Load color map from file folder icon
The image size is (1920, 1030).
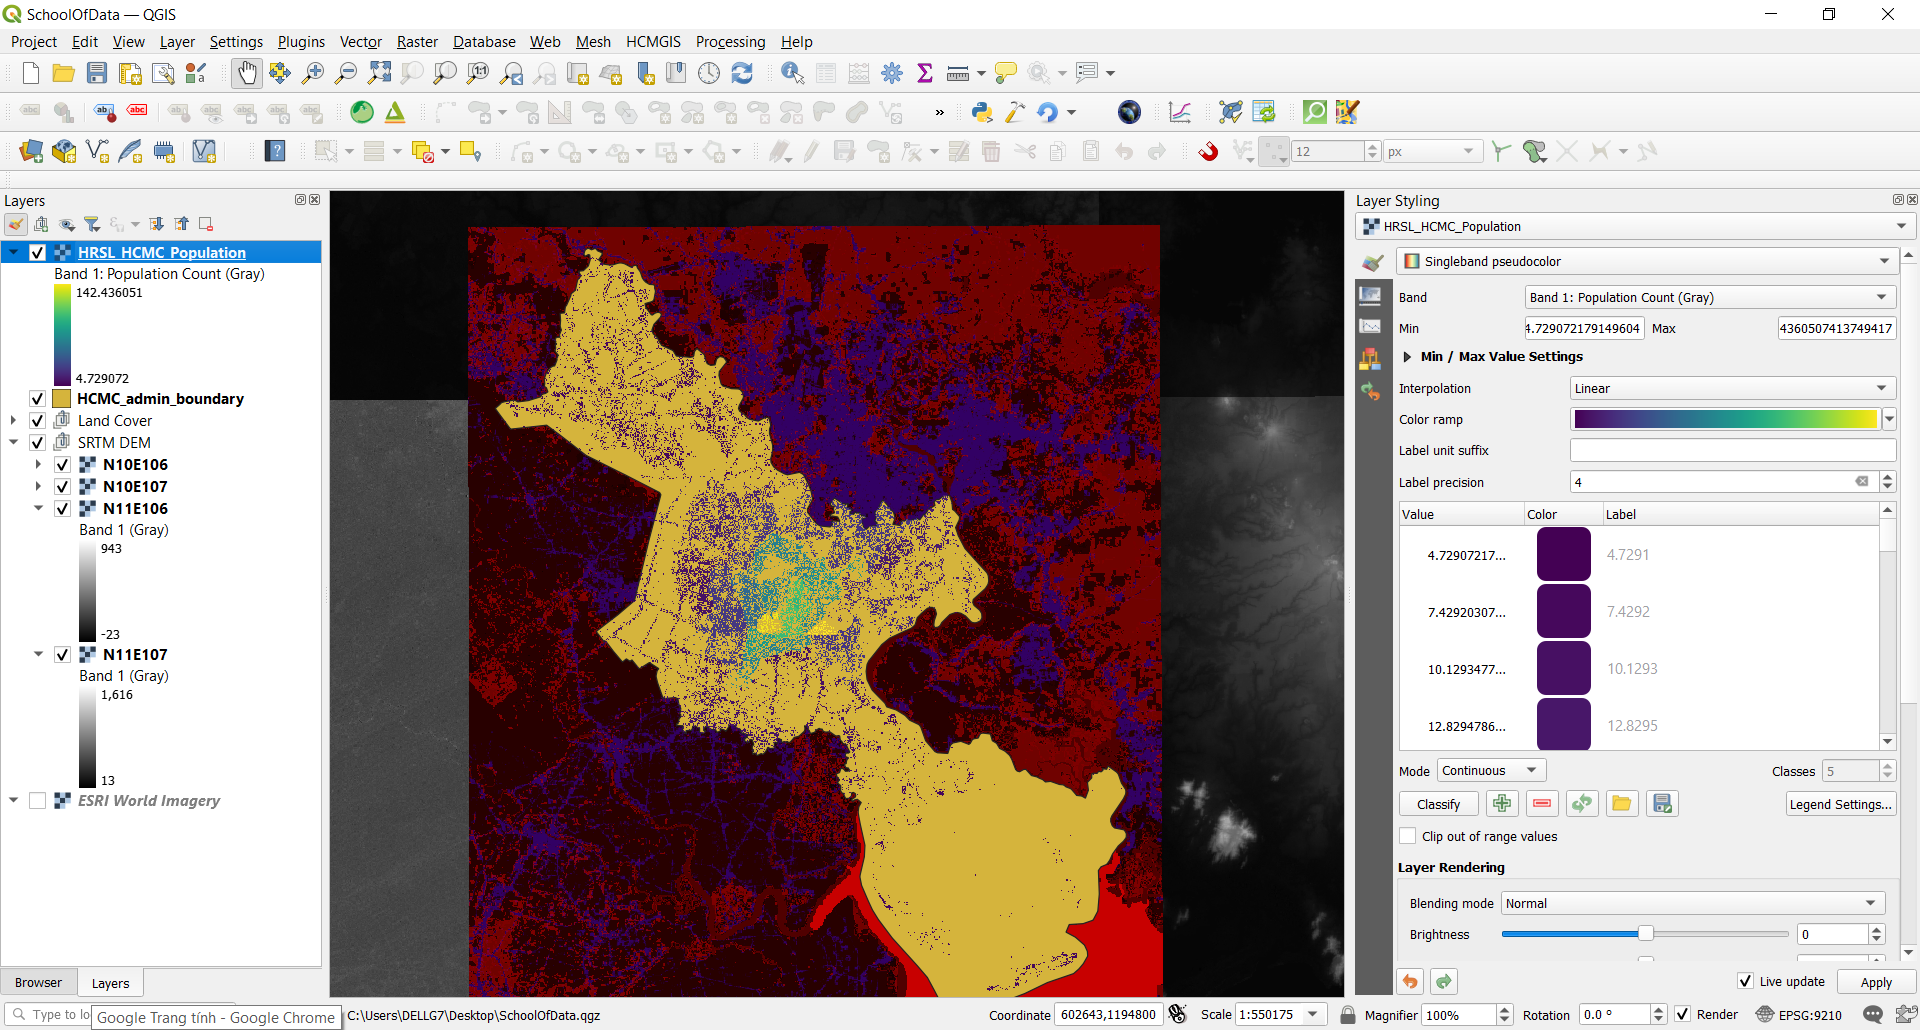coord(1622,804)
